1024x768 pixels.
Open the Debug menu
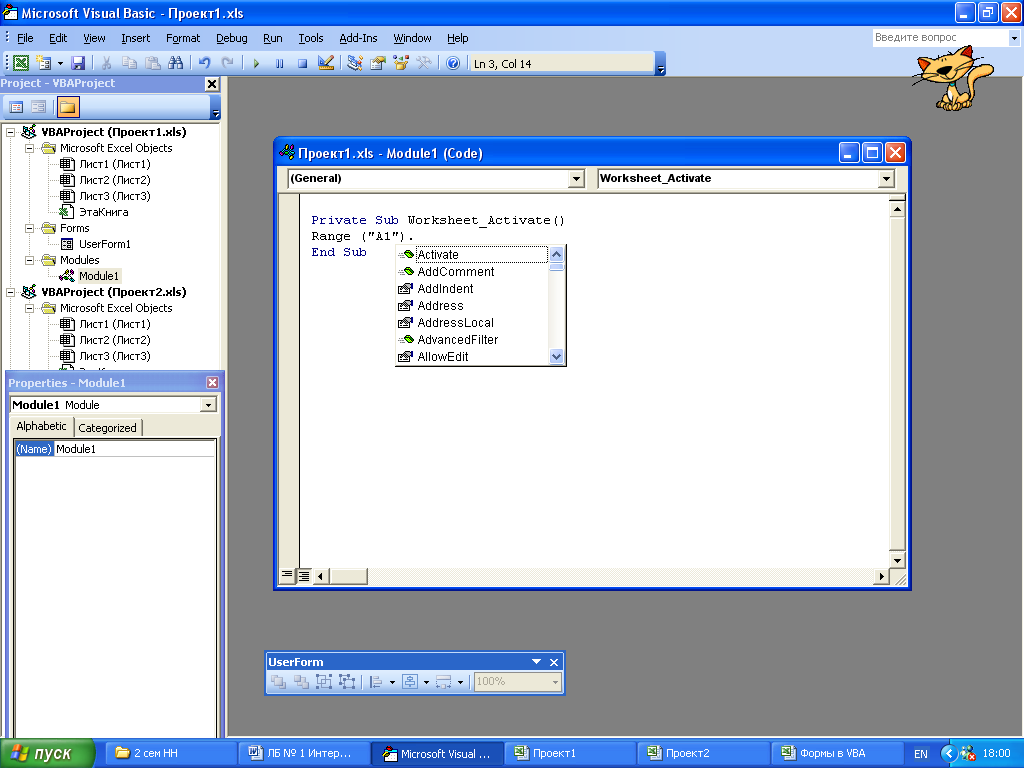[231, 38]
